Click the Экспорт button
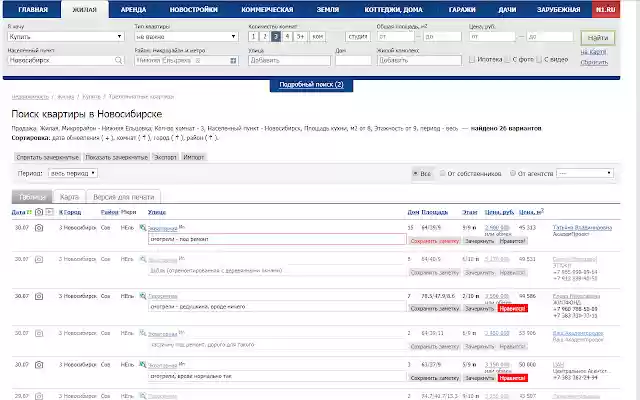The height and width of the screenshot is (400, 640). pos(165,157)
